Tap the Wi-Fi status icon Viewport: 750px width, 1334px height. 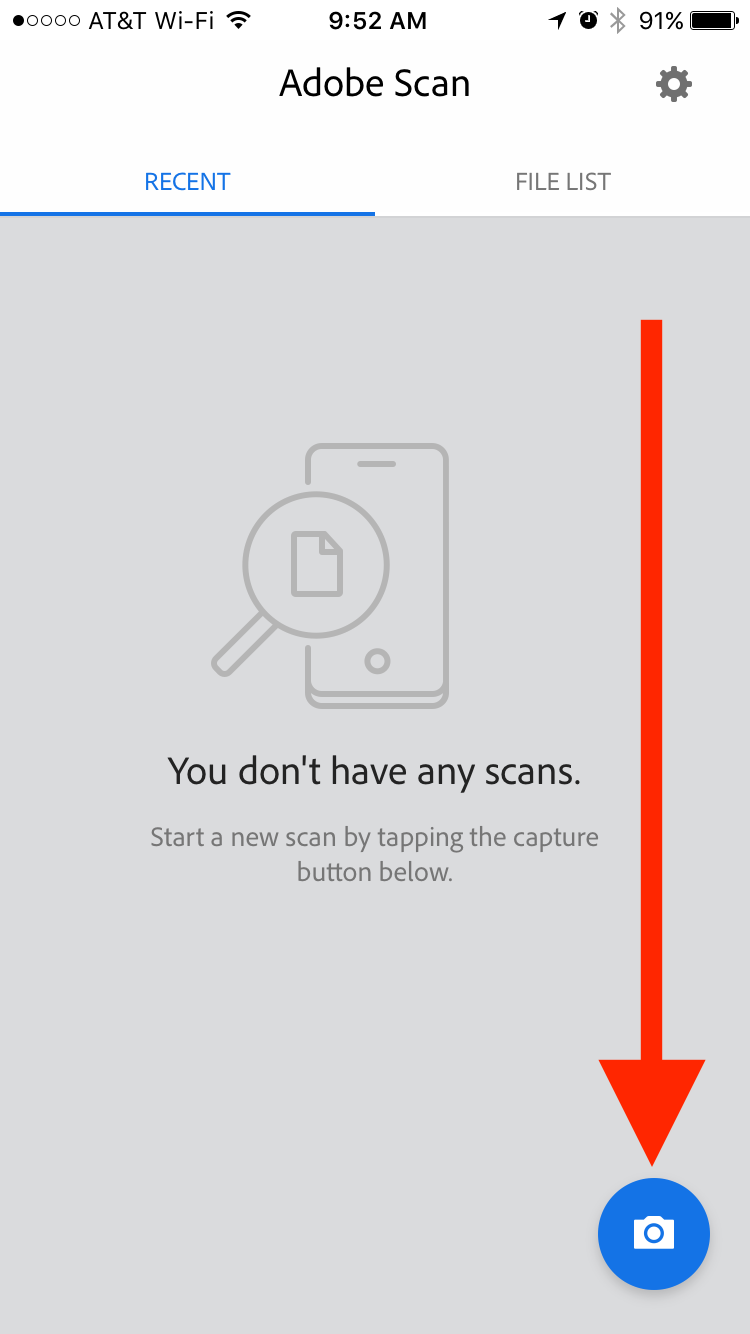[x=237, y=20]
